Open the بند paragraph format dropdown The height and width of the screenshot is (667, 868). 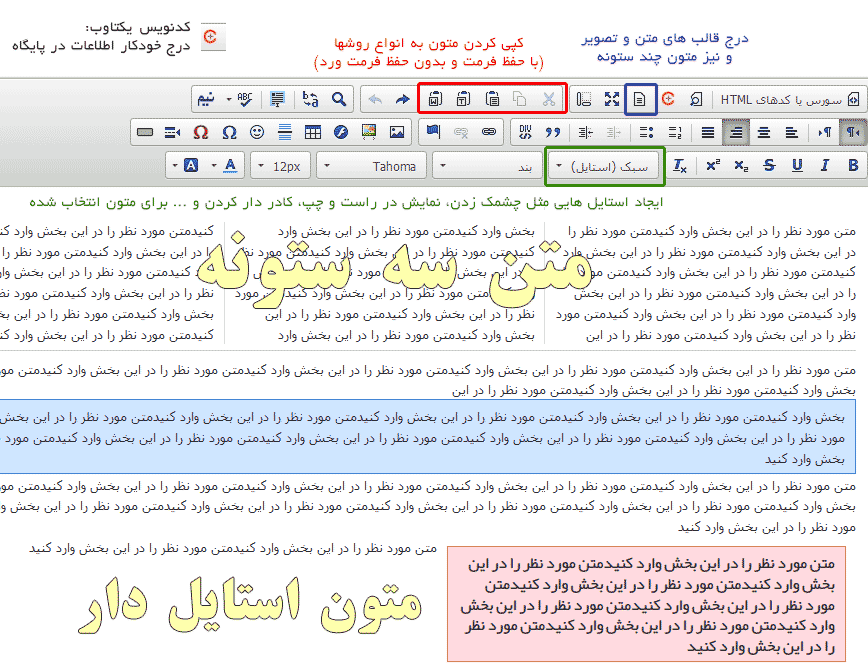coord(488,165)
